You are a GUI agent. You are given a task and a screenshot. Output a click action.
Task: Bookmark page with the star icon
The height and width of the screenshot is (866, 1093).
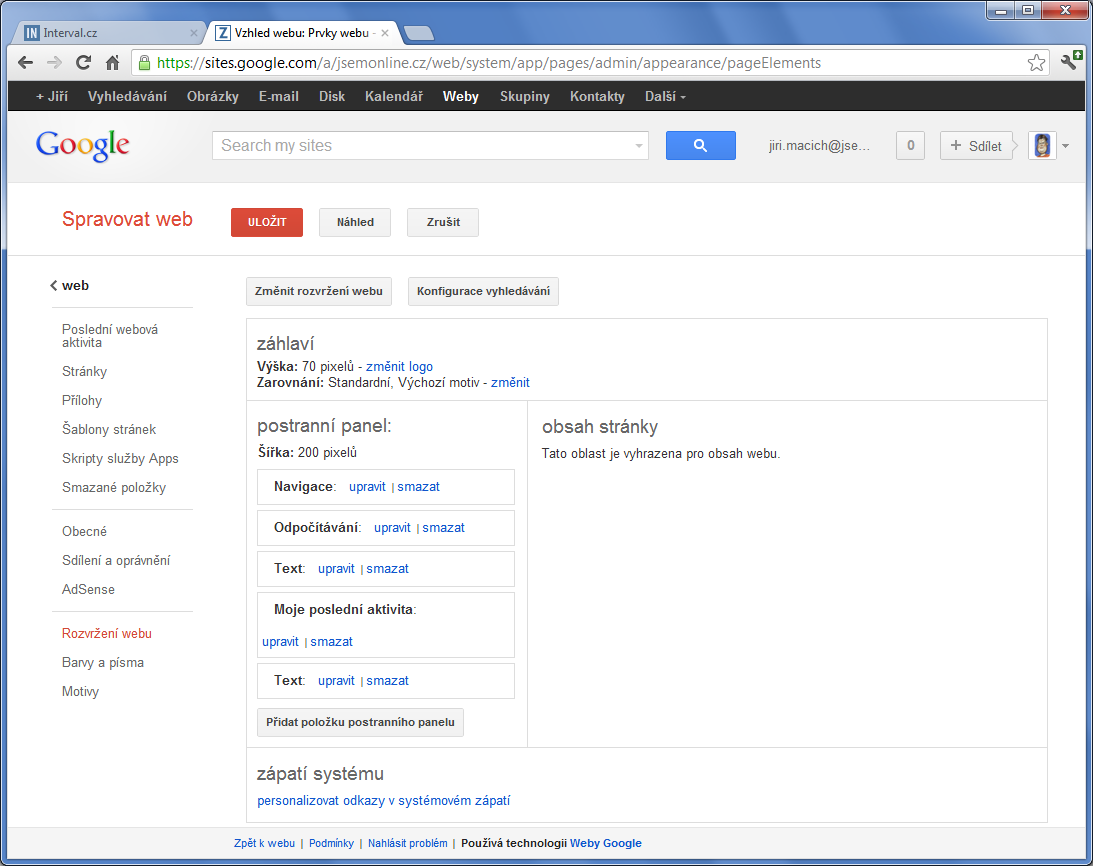[1036, 63]
